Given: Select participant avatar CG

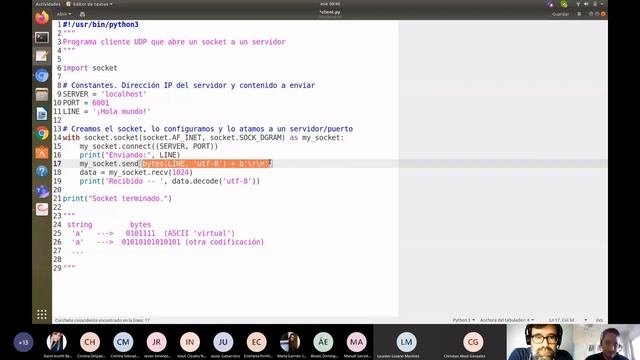Looking at the screenshot, I should [473, 342].
